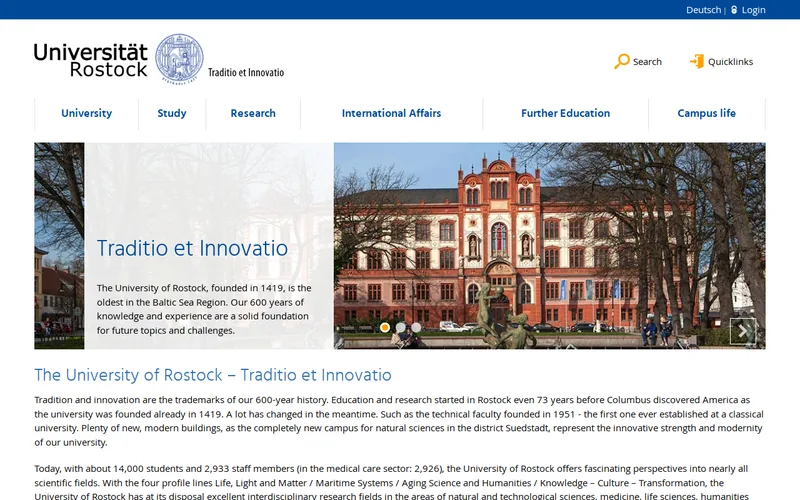This screenshot has width=800, height=500.
Task: Click the Login link text
Action: (x=753, y=10)
